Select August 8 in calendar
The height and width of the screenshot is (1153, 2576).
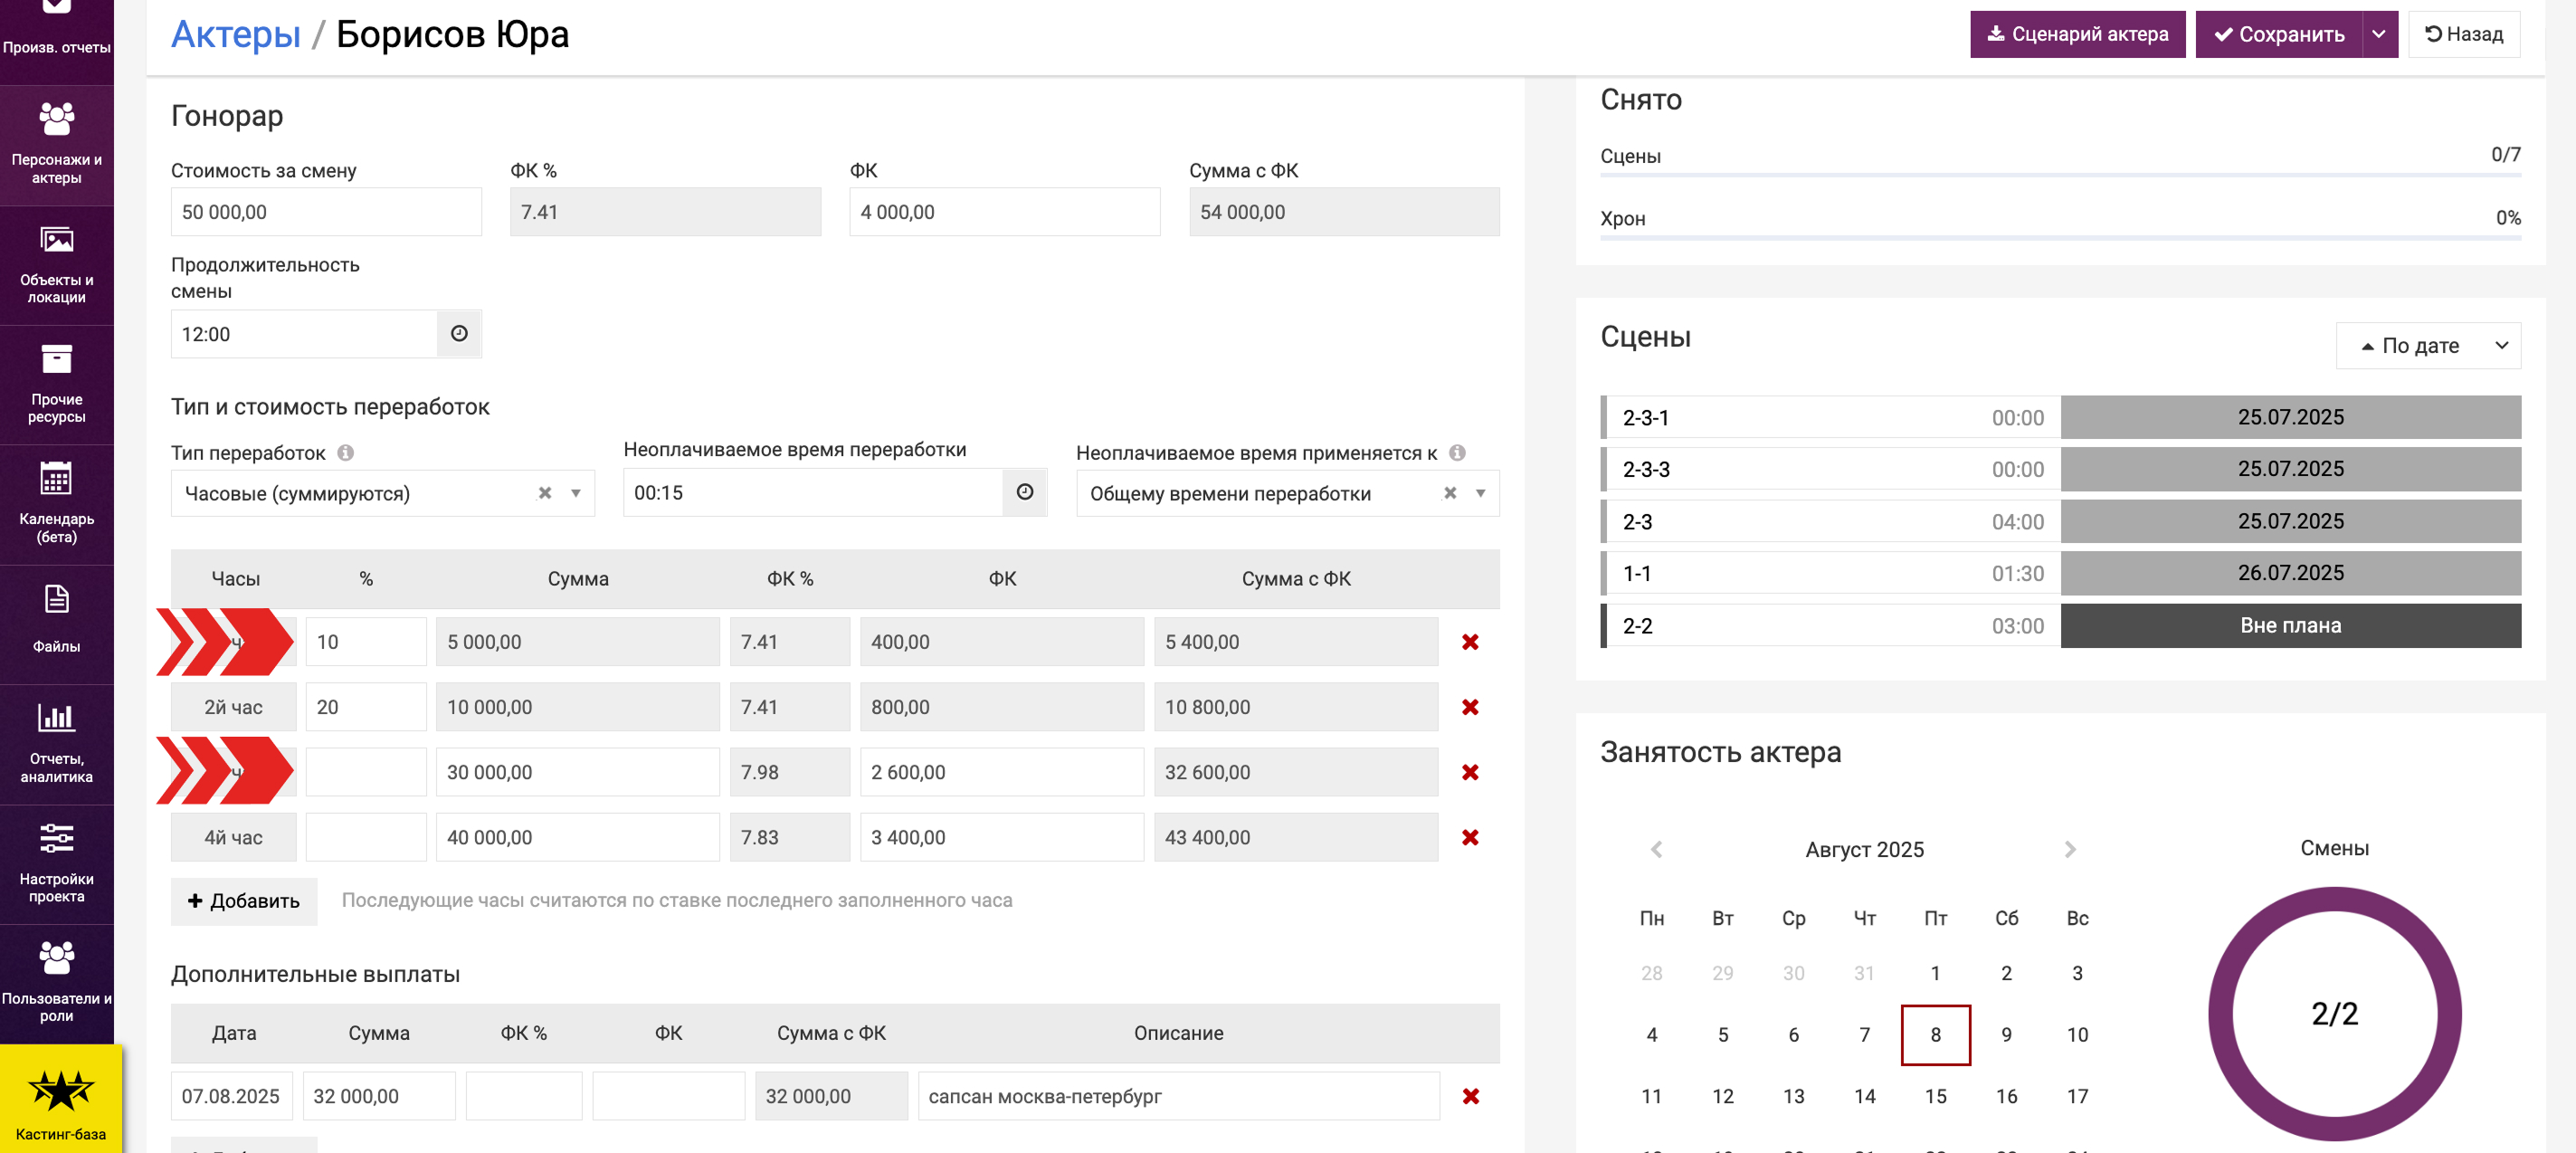coord(1935,1035)
